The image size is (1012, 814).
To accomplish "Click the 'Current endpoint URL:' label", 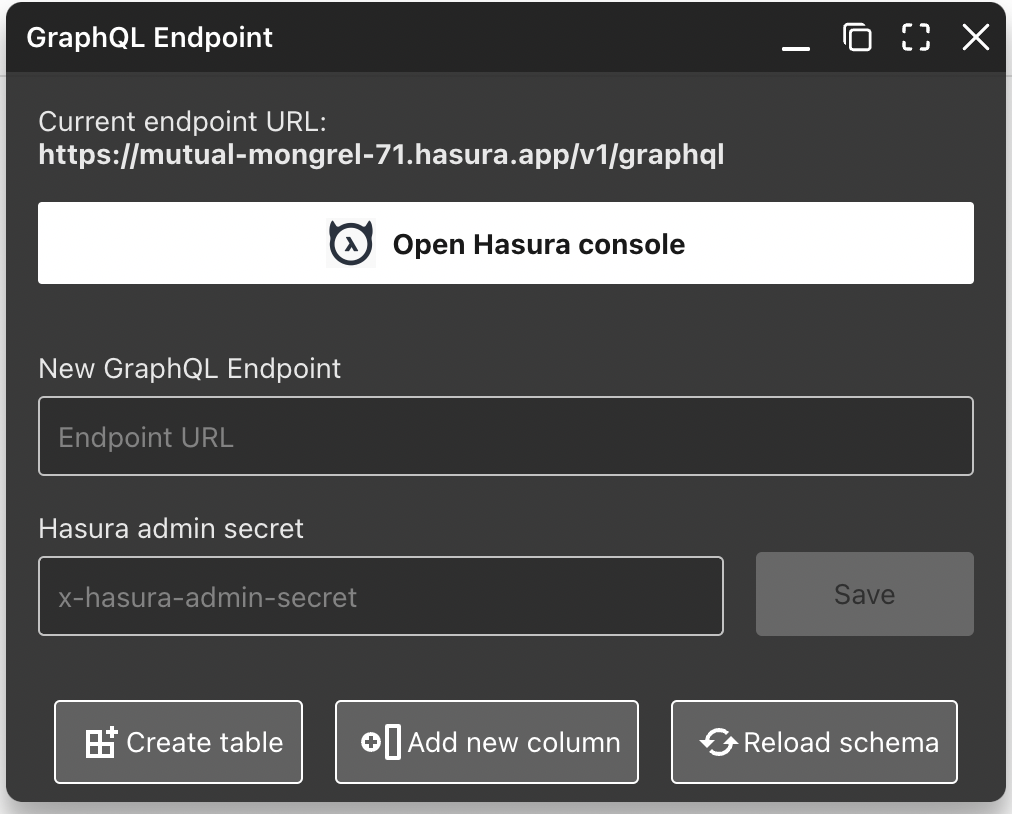I will pyautogui.click(x=183, y=122).
